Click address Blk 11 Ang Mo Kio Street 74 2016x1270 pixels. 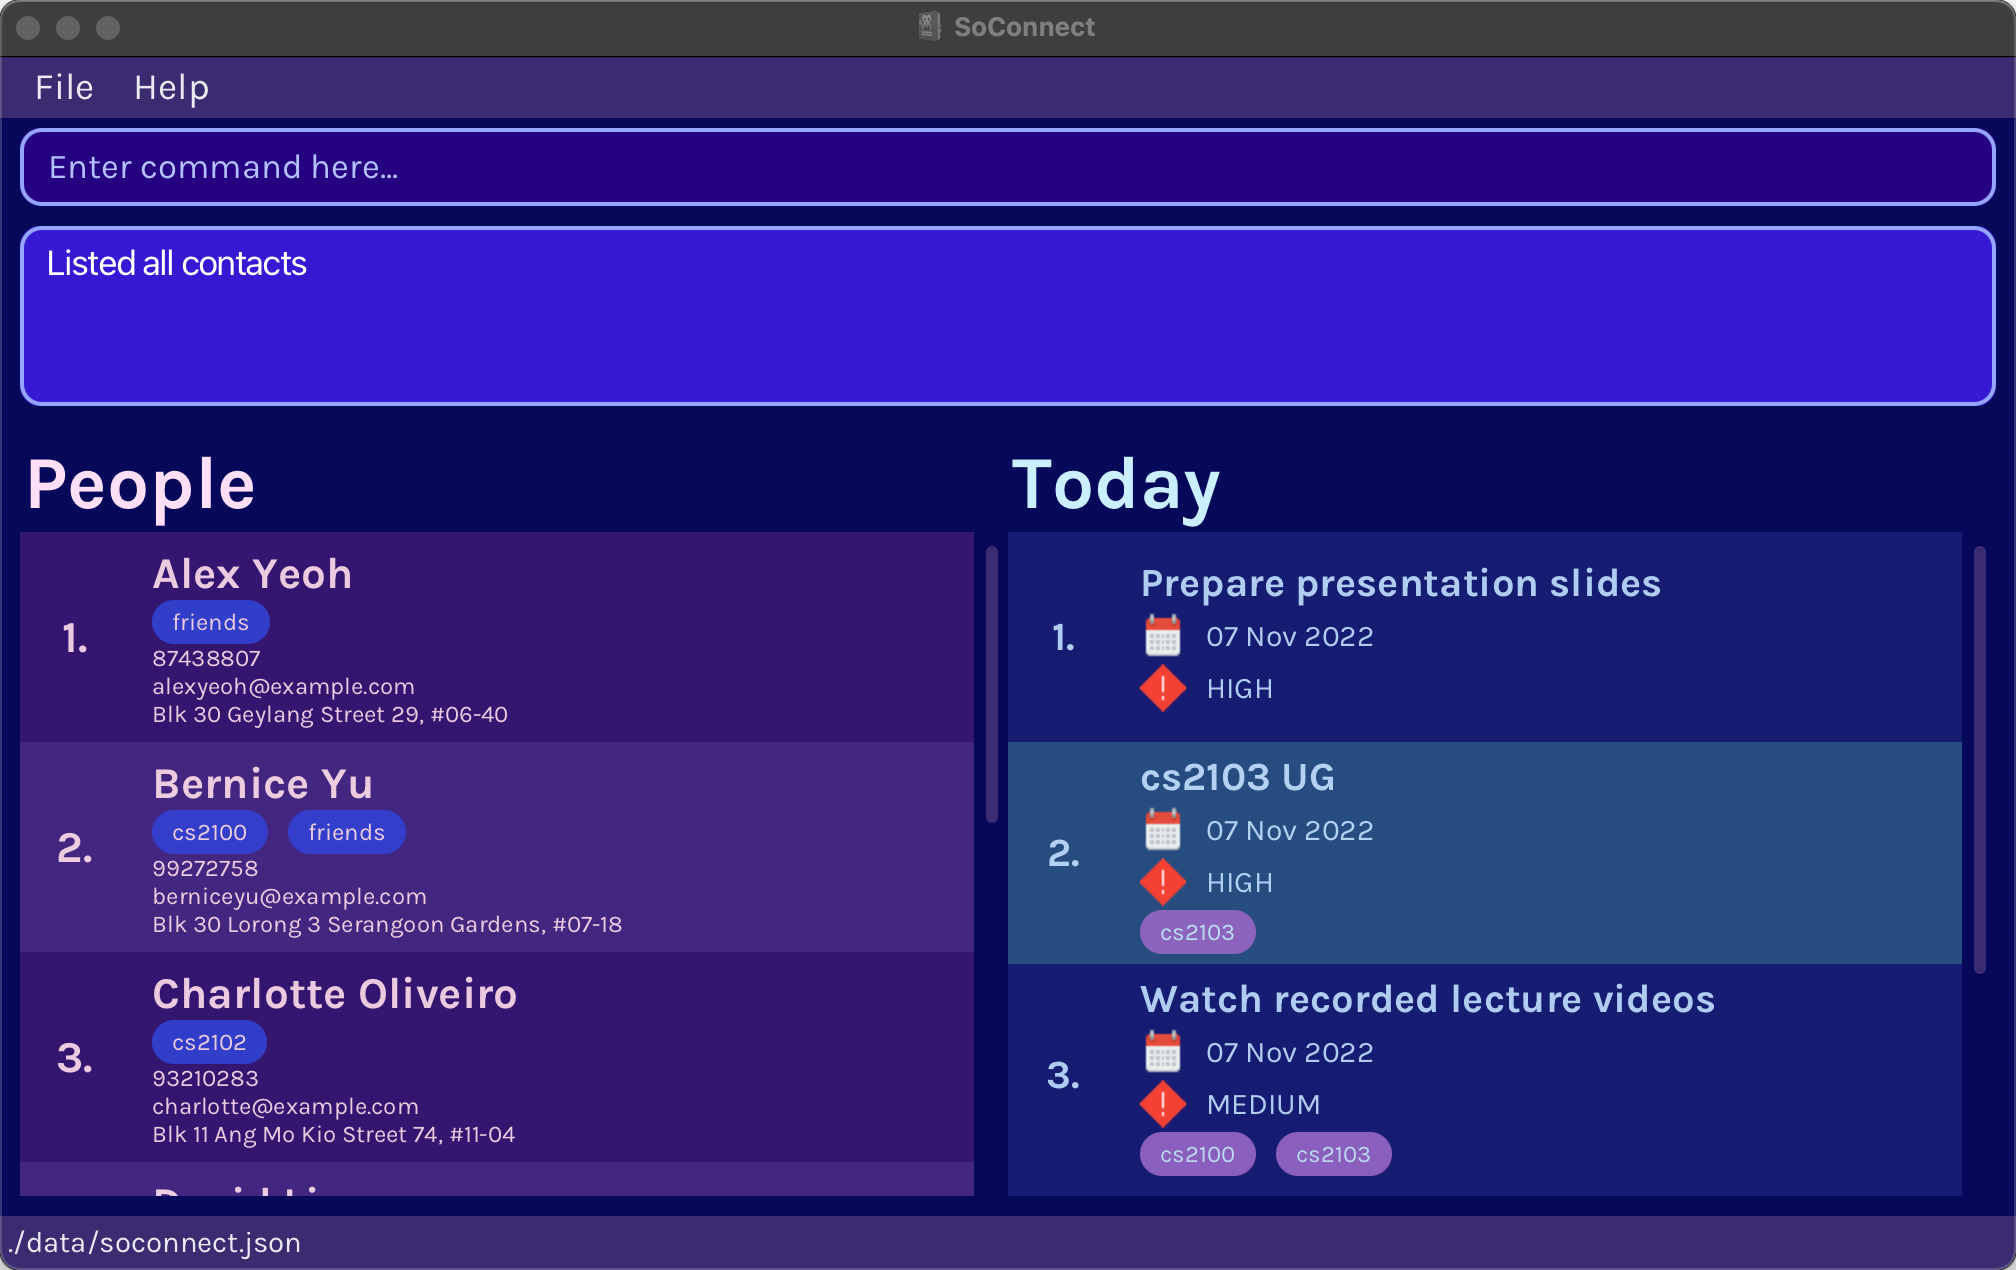pyautogui.click(x=333, y=1134)
